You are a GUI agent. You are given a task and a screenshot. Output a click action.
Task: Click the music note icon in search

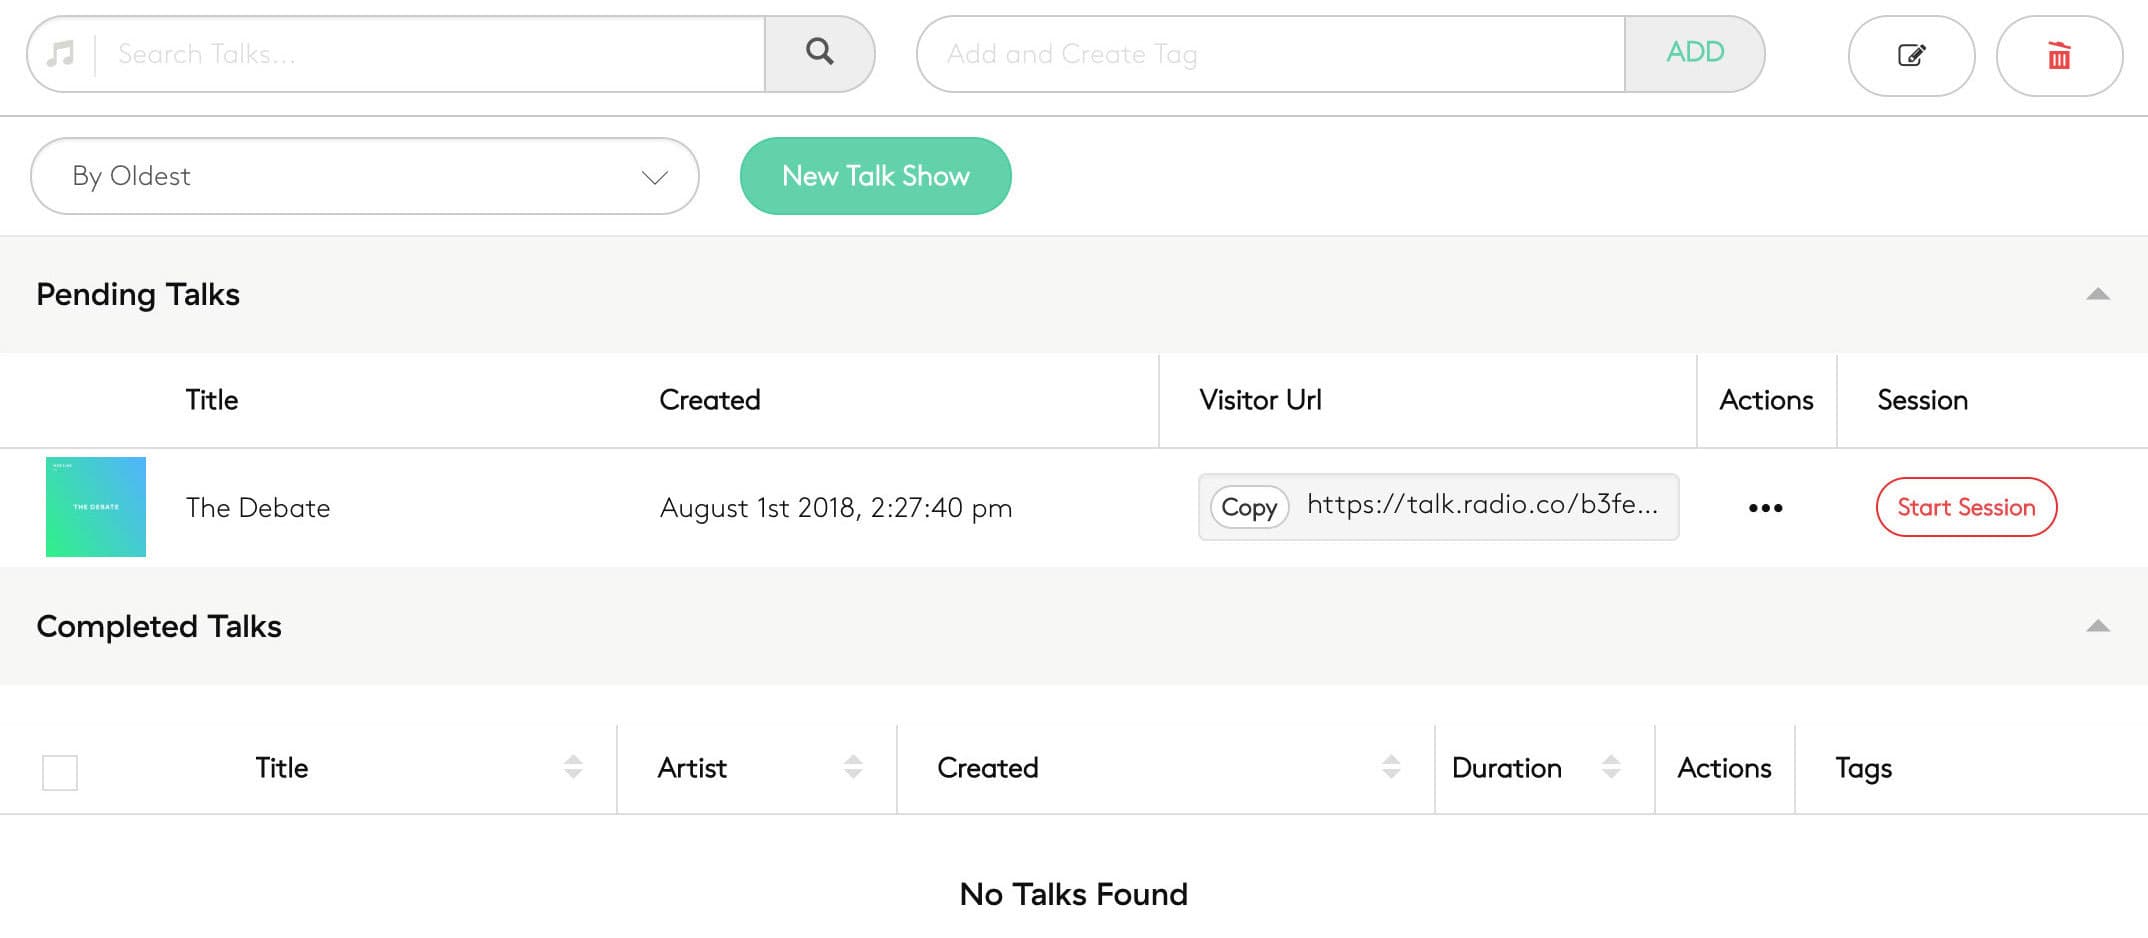click(x=61, y=54)
